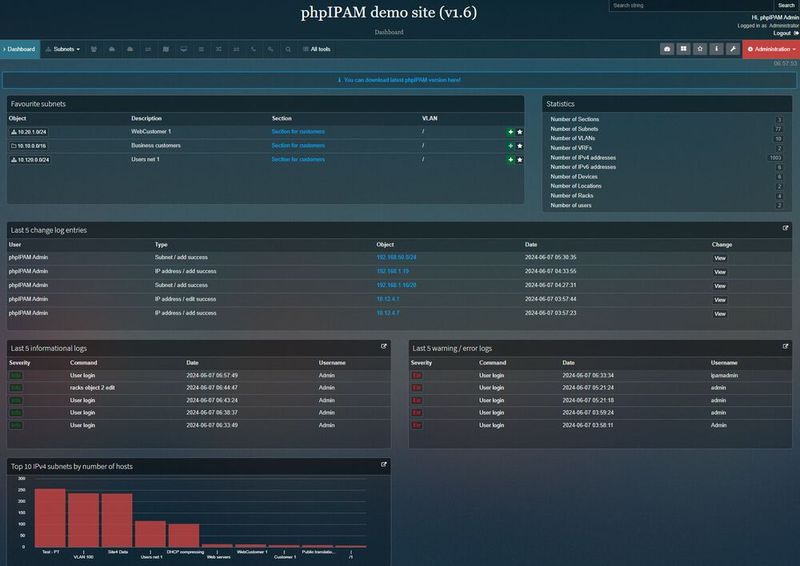Pop out the Top 10 IPv4 subnets panel
The image size is (800, 566).
point(384,465)
